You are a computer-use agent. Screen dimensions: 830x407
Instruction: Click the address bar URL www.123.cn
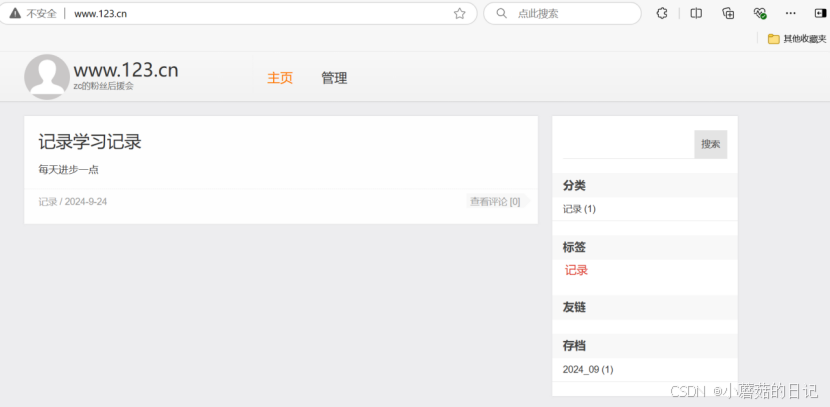pyautogui.click(x=101, y=14)
